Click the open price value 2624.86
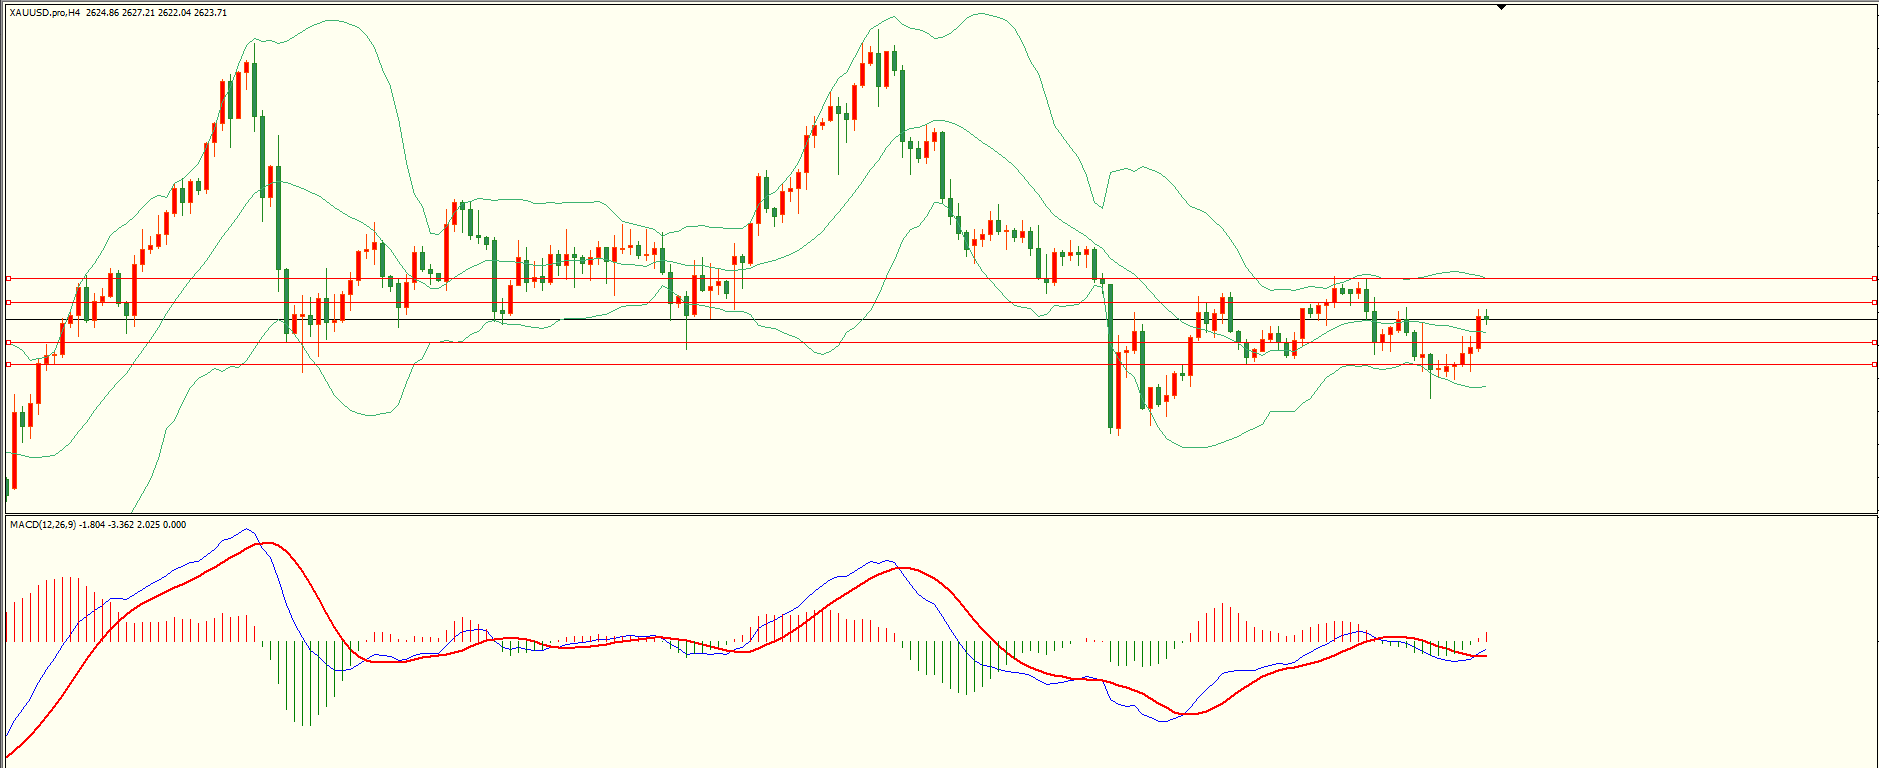This screenshot has width=1879, height=768. click(102, 13)
